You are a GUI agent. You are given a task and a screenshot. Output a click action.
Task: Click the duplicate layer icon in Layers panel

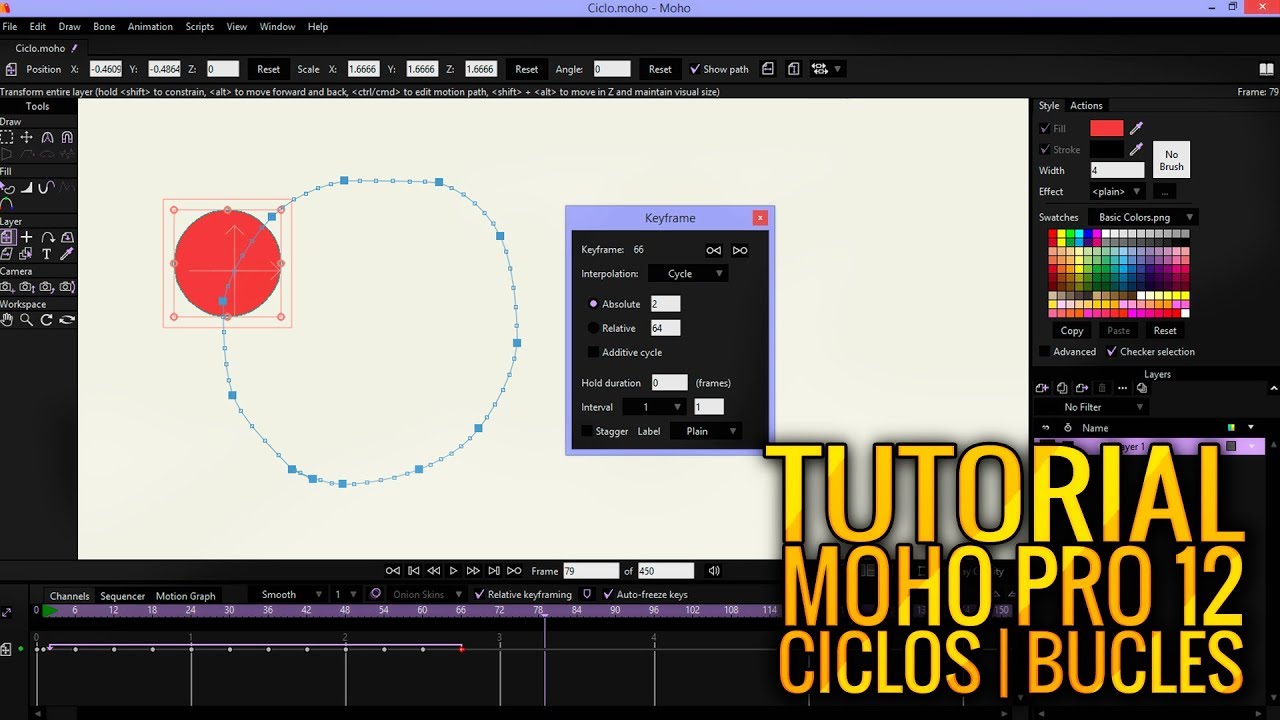1062,388
